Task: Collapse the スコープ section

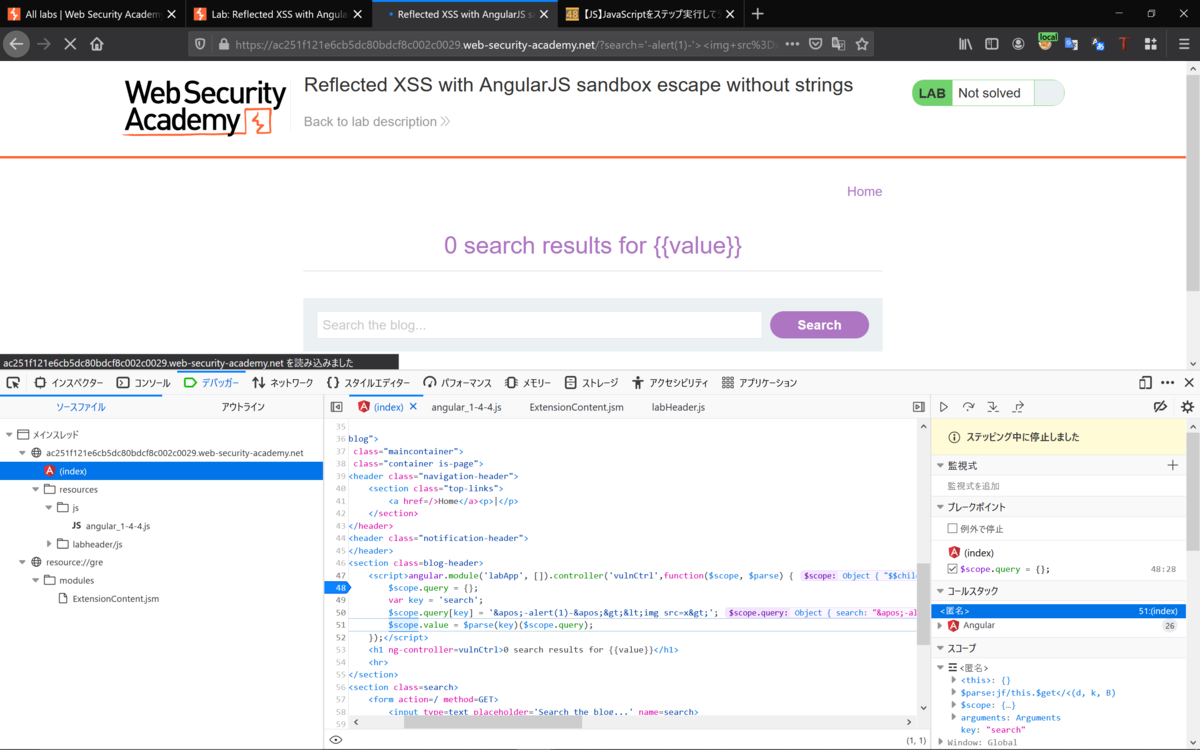Action: pos(940,649)
